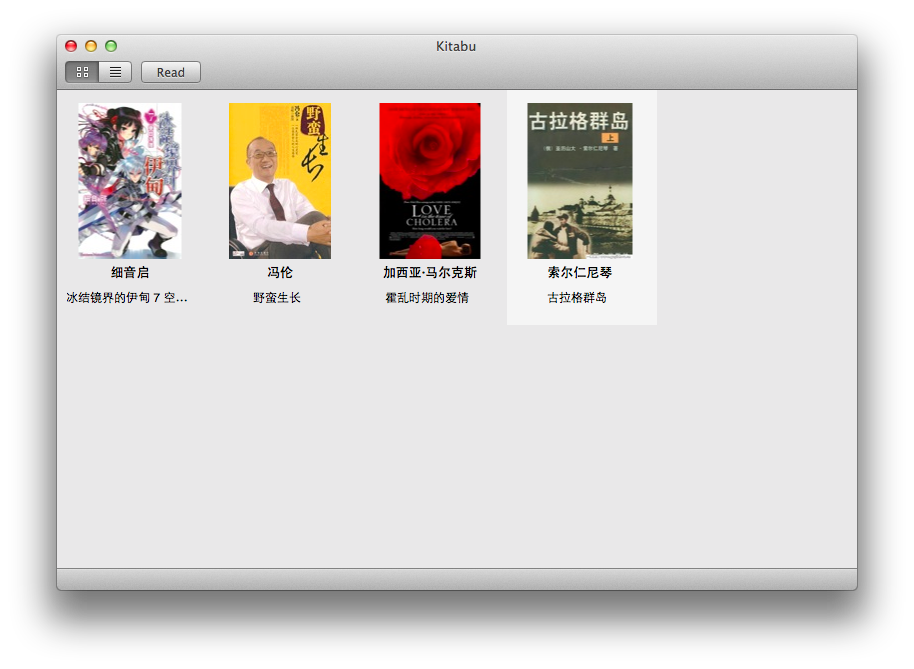Minimize the Kitabu window
This screenshot has height=669, width=914.
[x=91, y=46]
